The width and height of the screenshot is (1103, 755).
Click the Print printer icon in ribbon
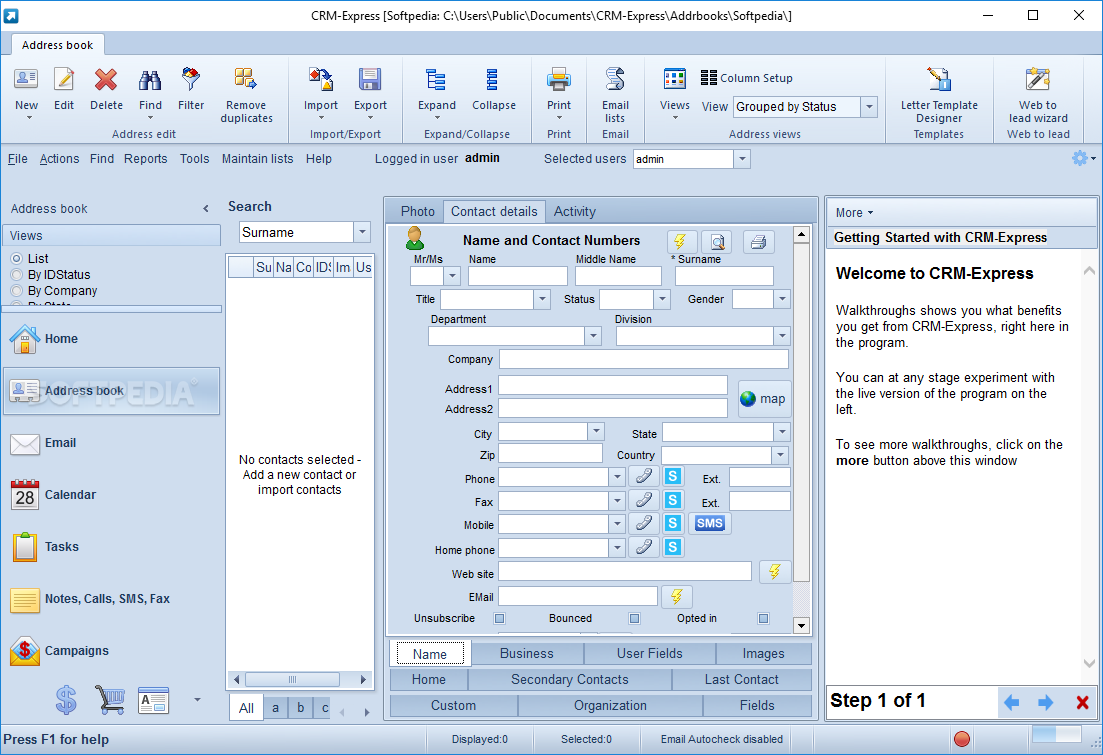click(x=559, y=80)
